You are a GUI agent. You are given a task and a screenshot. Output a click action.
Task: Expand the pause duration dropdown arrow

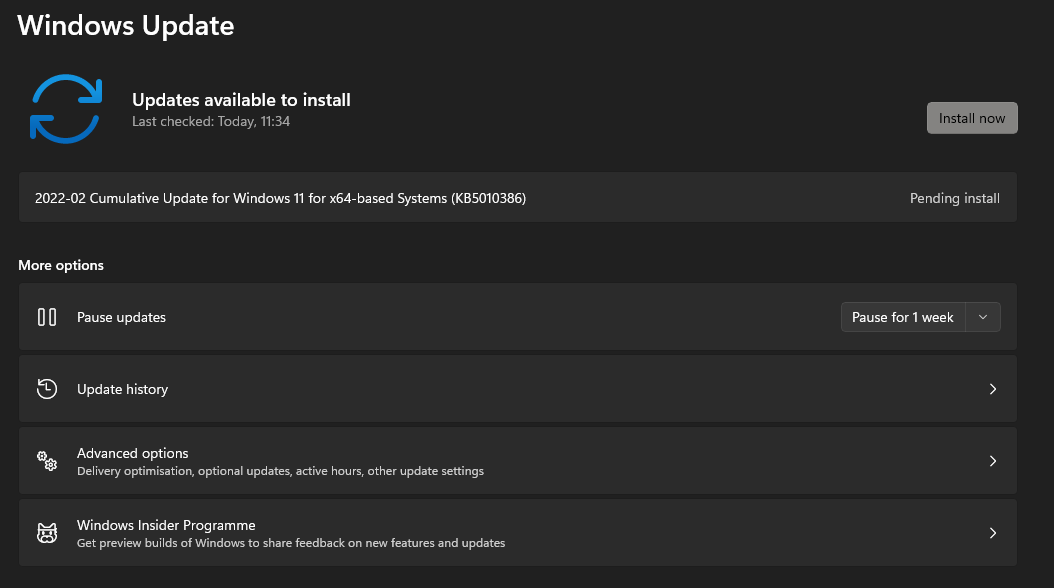tap(983, 317)
